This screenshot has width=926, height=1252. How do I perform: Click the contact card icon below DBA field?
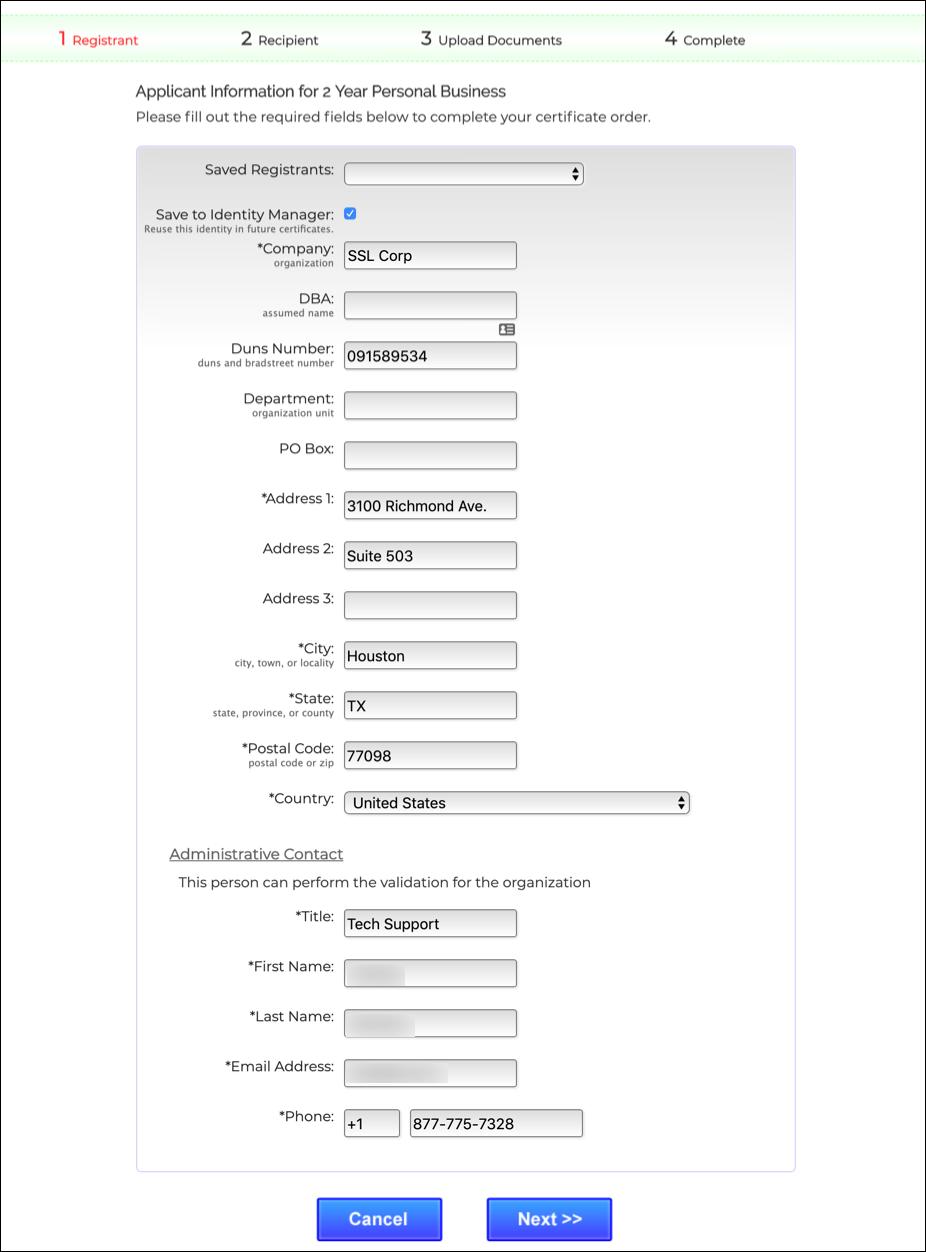point(506,329)
